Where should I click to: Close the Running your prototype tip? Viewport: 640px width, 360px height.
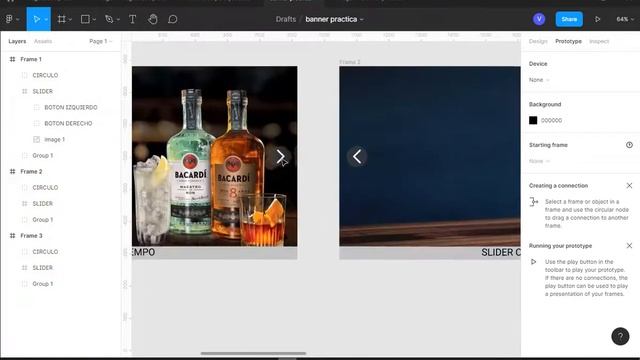629,246
